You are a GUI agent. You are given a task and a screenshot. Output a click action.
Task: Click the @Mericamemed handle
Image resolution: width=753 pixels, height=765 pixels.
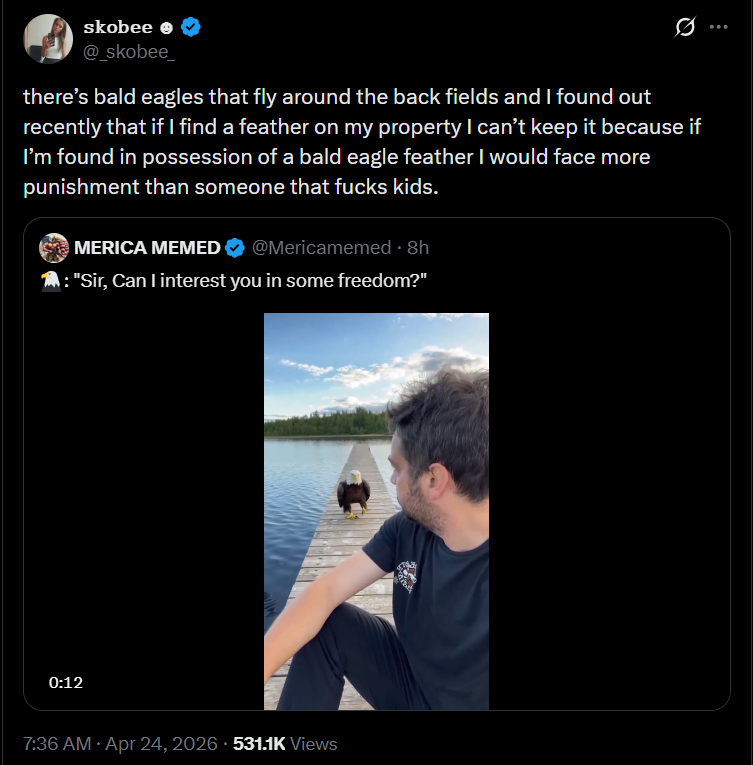coord(323,248)
